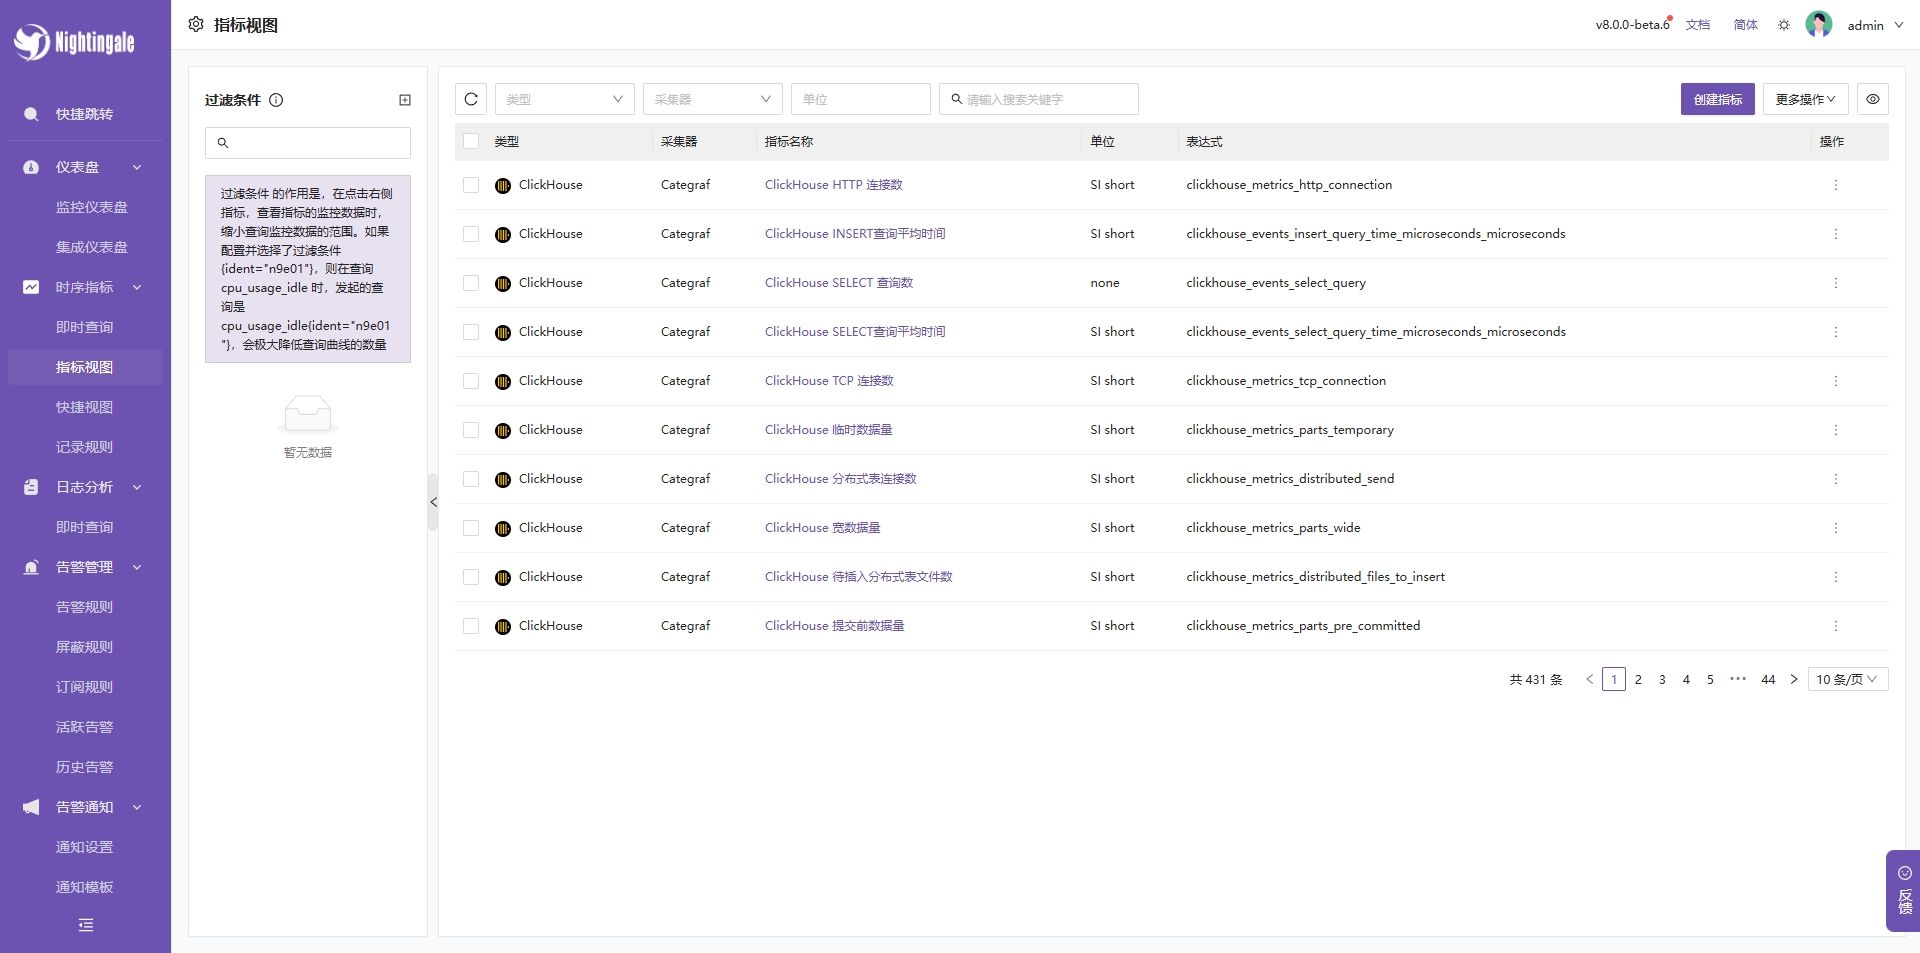Click the refresh button in the toolbar
Viewport: 1920px width, 953px height.
click(x=471, y=99)
